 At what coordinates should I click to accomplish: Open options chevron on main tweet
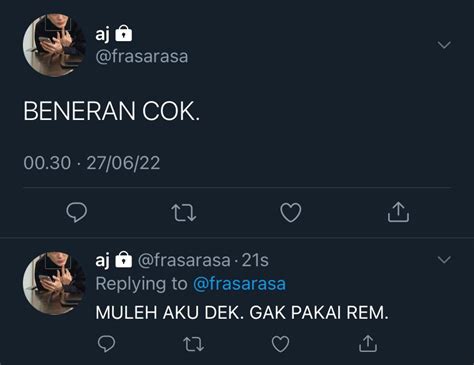(x=444, y=45)
